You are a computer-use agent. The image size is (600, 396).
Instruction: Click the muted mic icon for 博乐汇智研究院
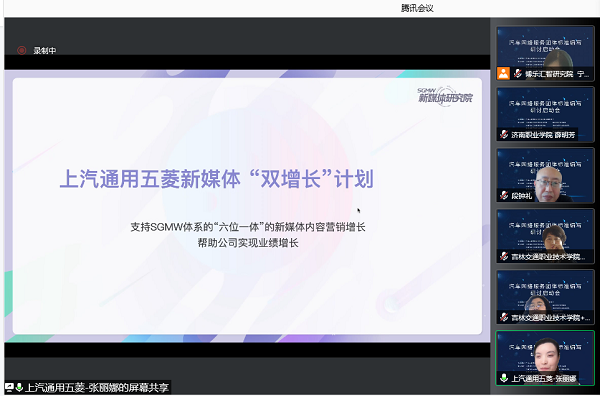click(518, 73)
